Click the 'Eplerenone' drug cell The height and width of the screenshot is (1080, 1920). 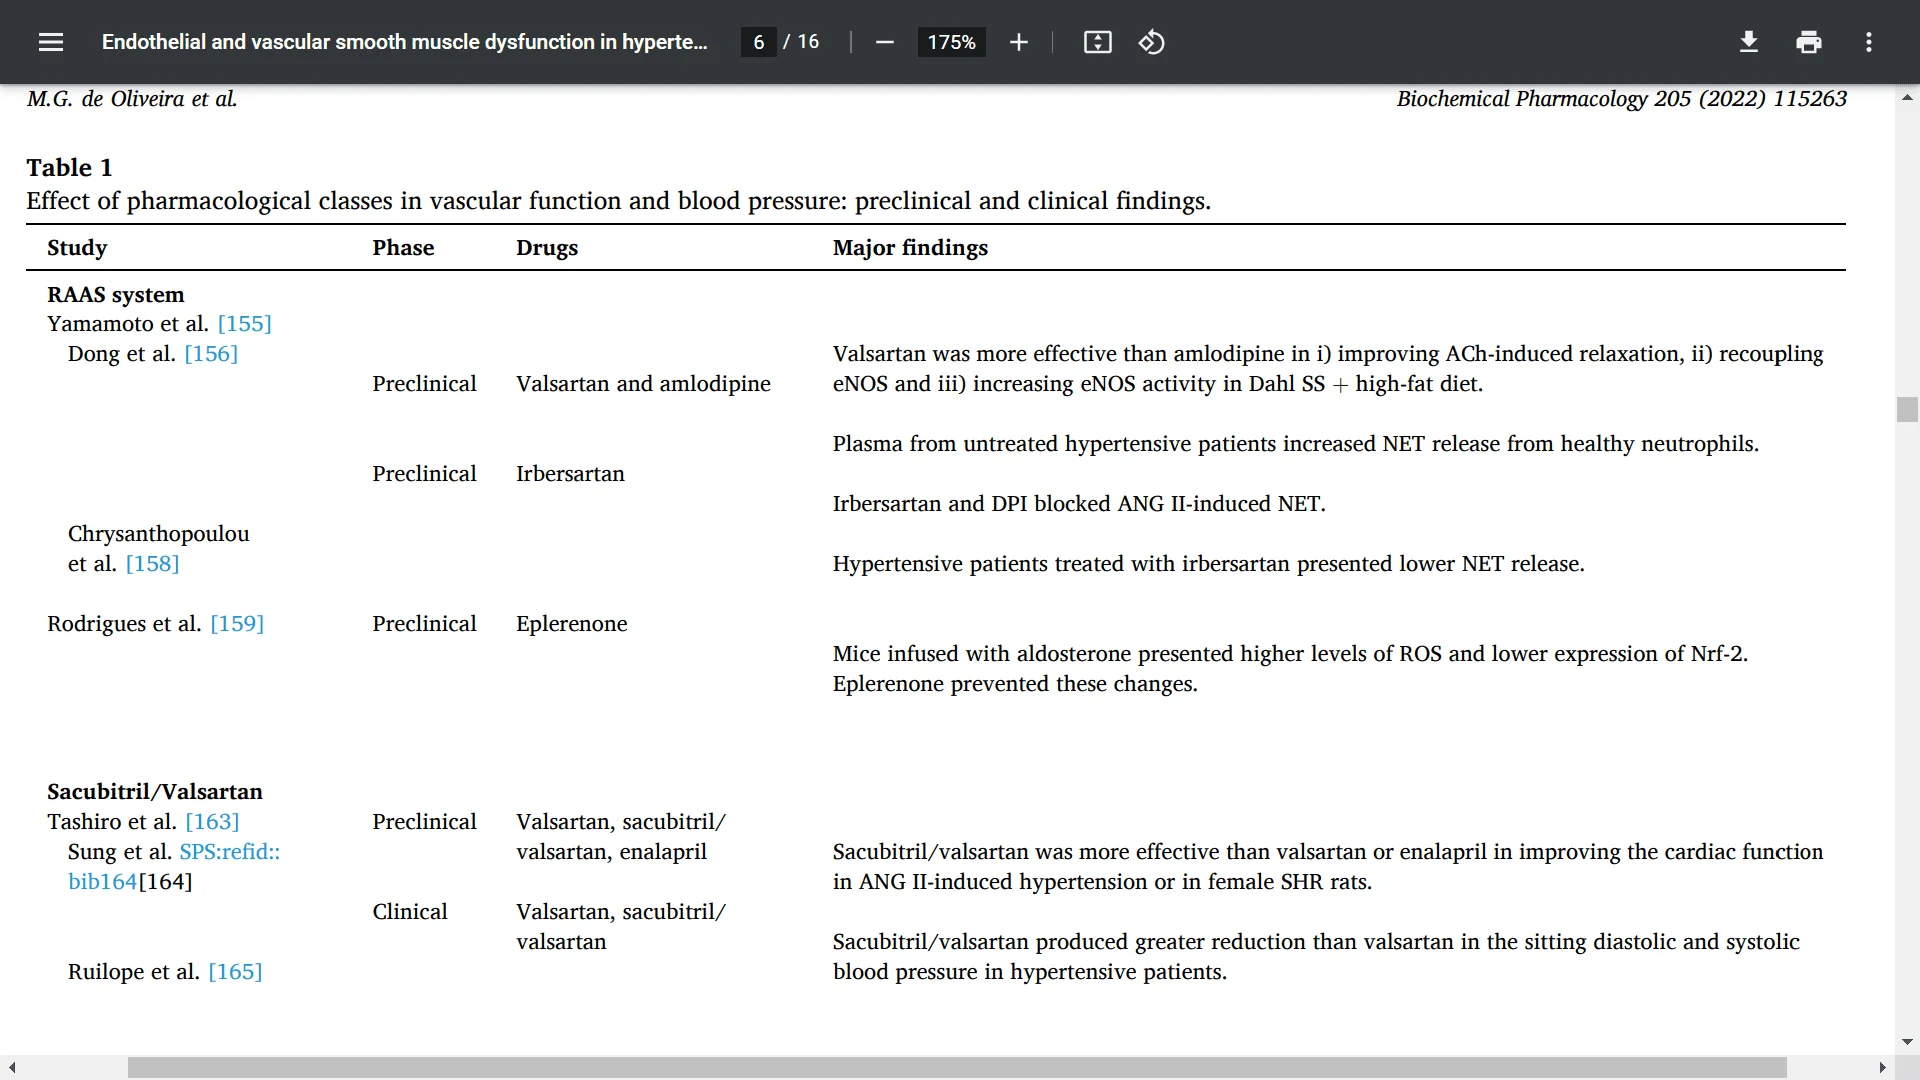572,624
